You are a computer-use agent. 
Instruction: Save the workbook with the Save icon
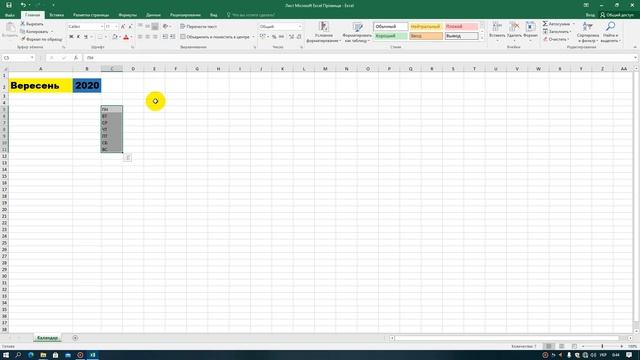point(9,5)
